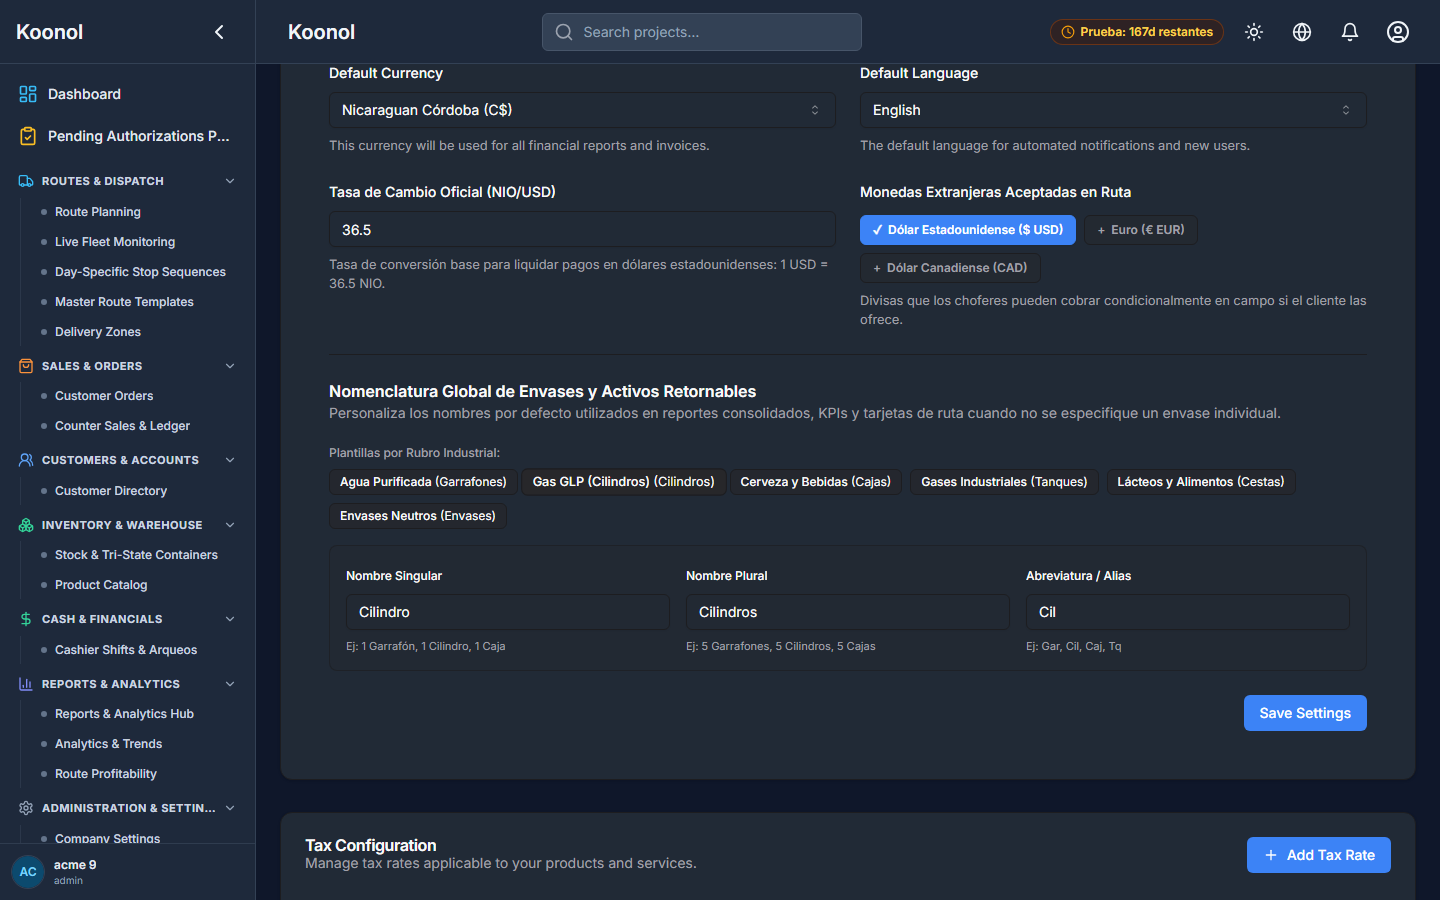Deselect Dólar Estadounidense accepted currency
This screenshot has width=1440, height=900.
point(968,230)
